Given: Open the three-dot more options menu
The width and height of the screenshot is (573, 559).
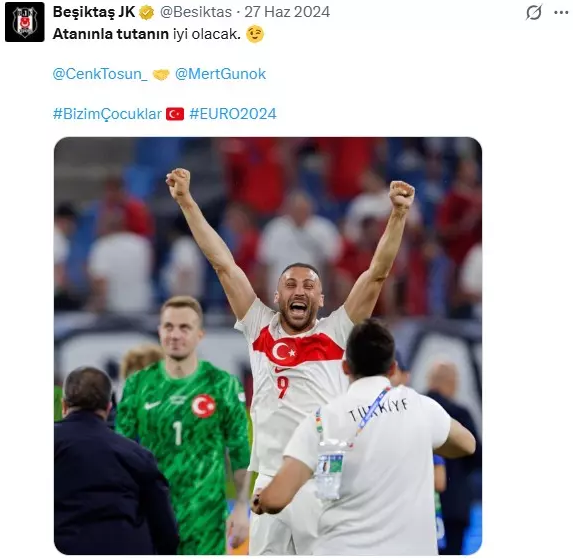Looking at the screenshot, I should [561, 13].
